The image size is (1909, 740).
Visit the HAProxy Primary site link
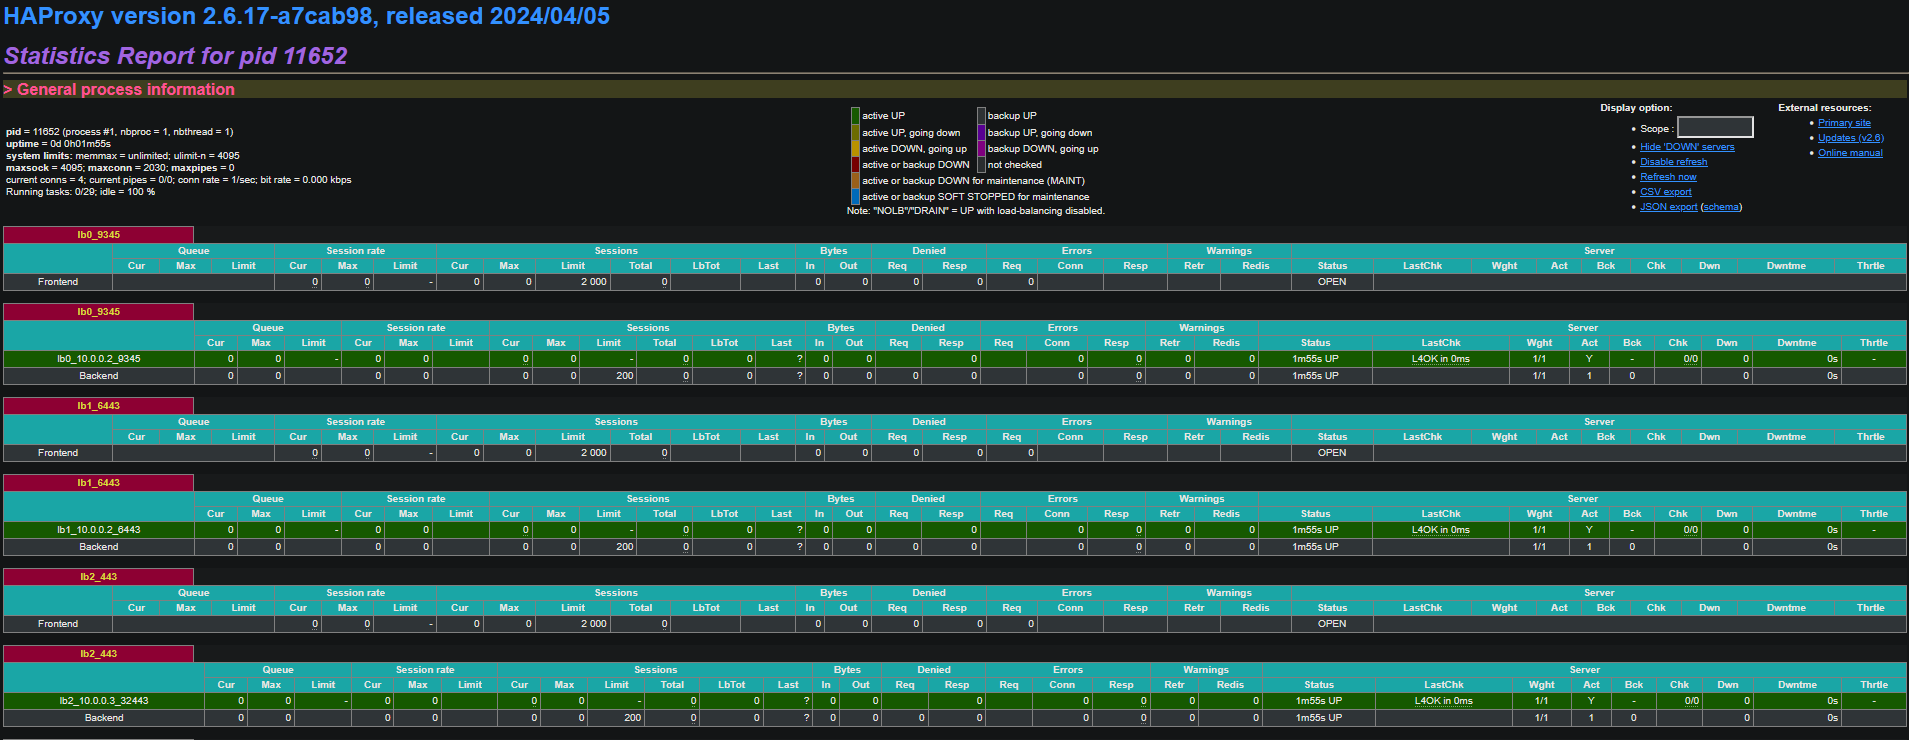(x=1843, y=123)
